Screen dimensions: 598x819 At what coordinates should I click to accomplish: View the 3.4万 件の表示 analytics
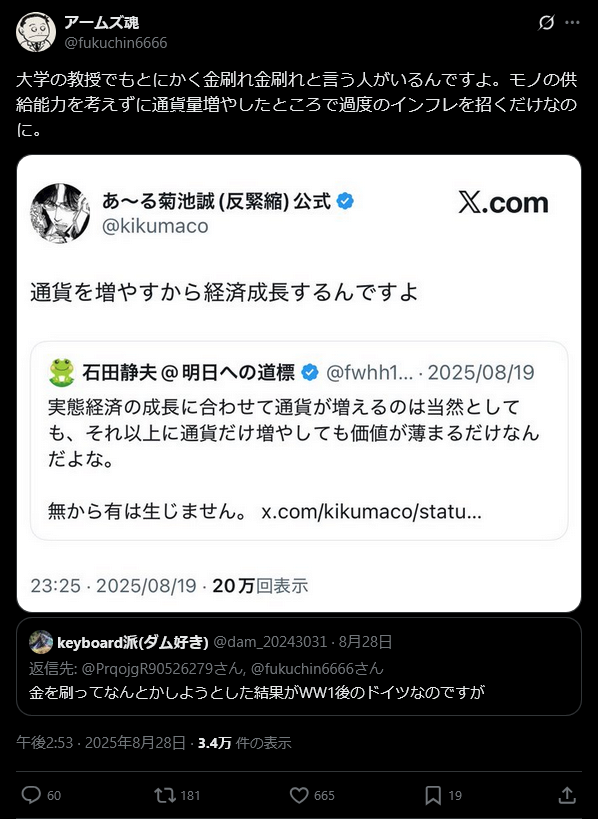(x=244, y=743)
